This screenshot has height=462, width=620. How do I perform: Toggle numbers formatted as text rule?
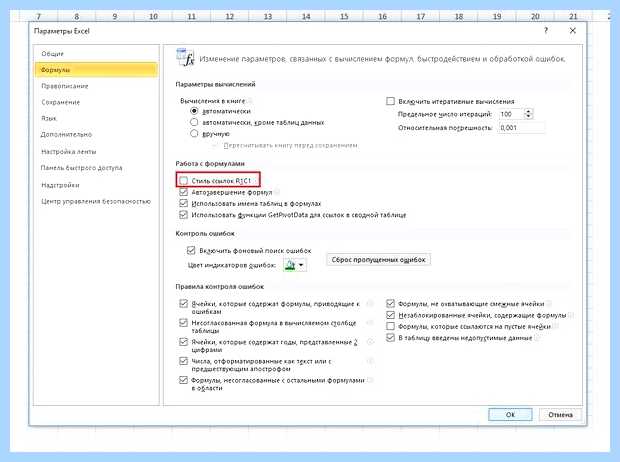pyautogui.click(x=183, y=361)
